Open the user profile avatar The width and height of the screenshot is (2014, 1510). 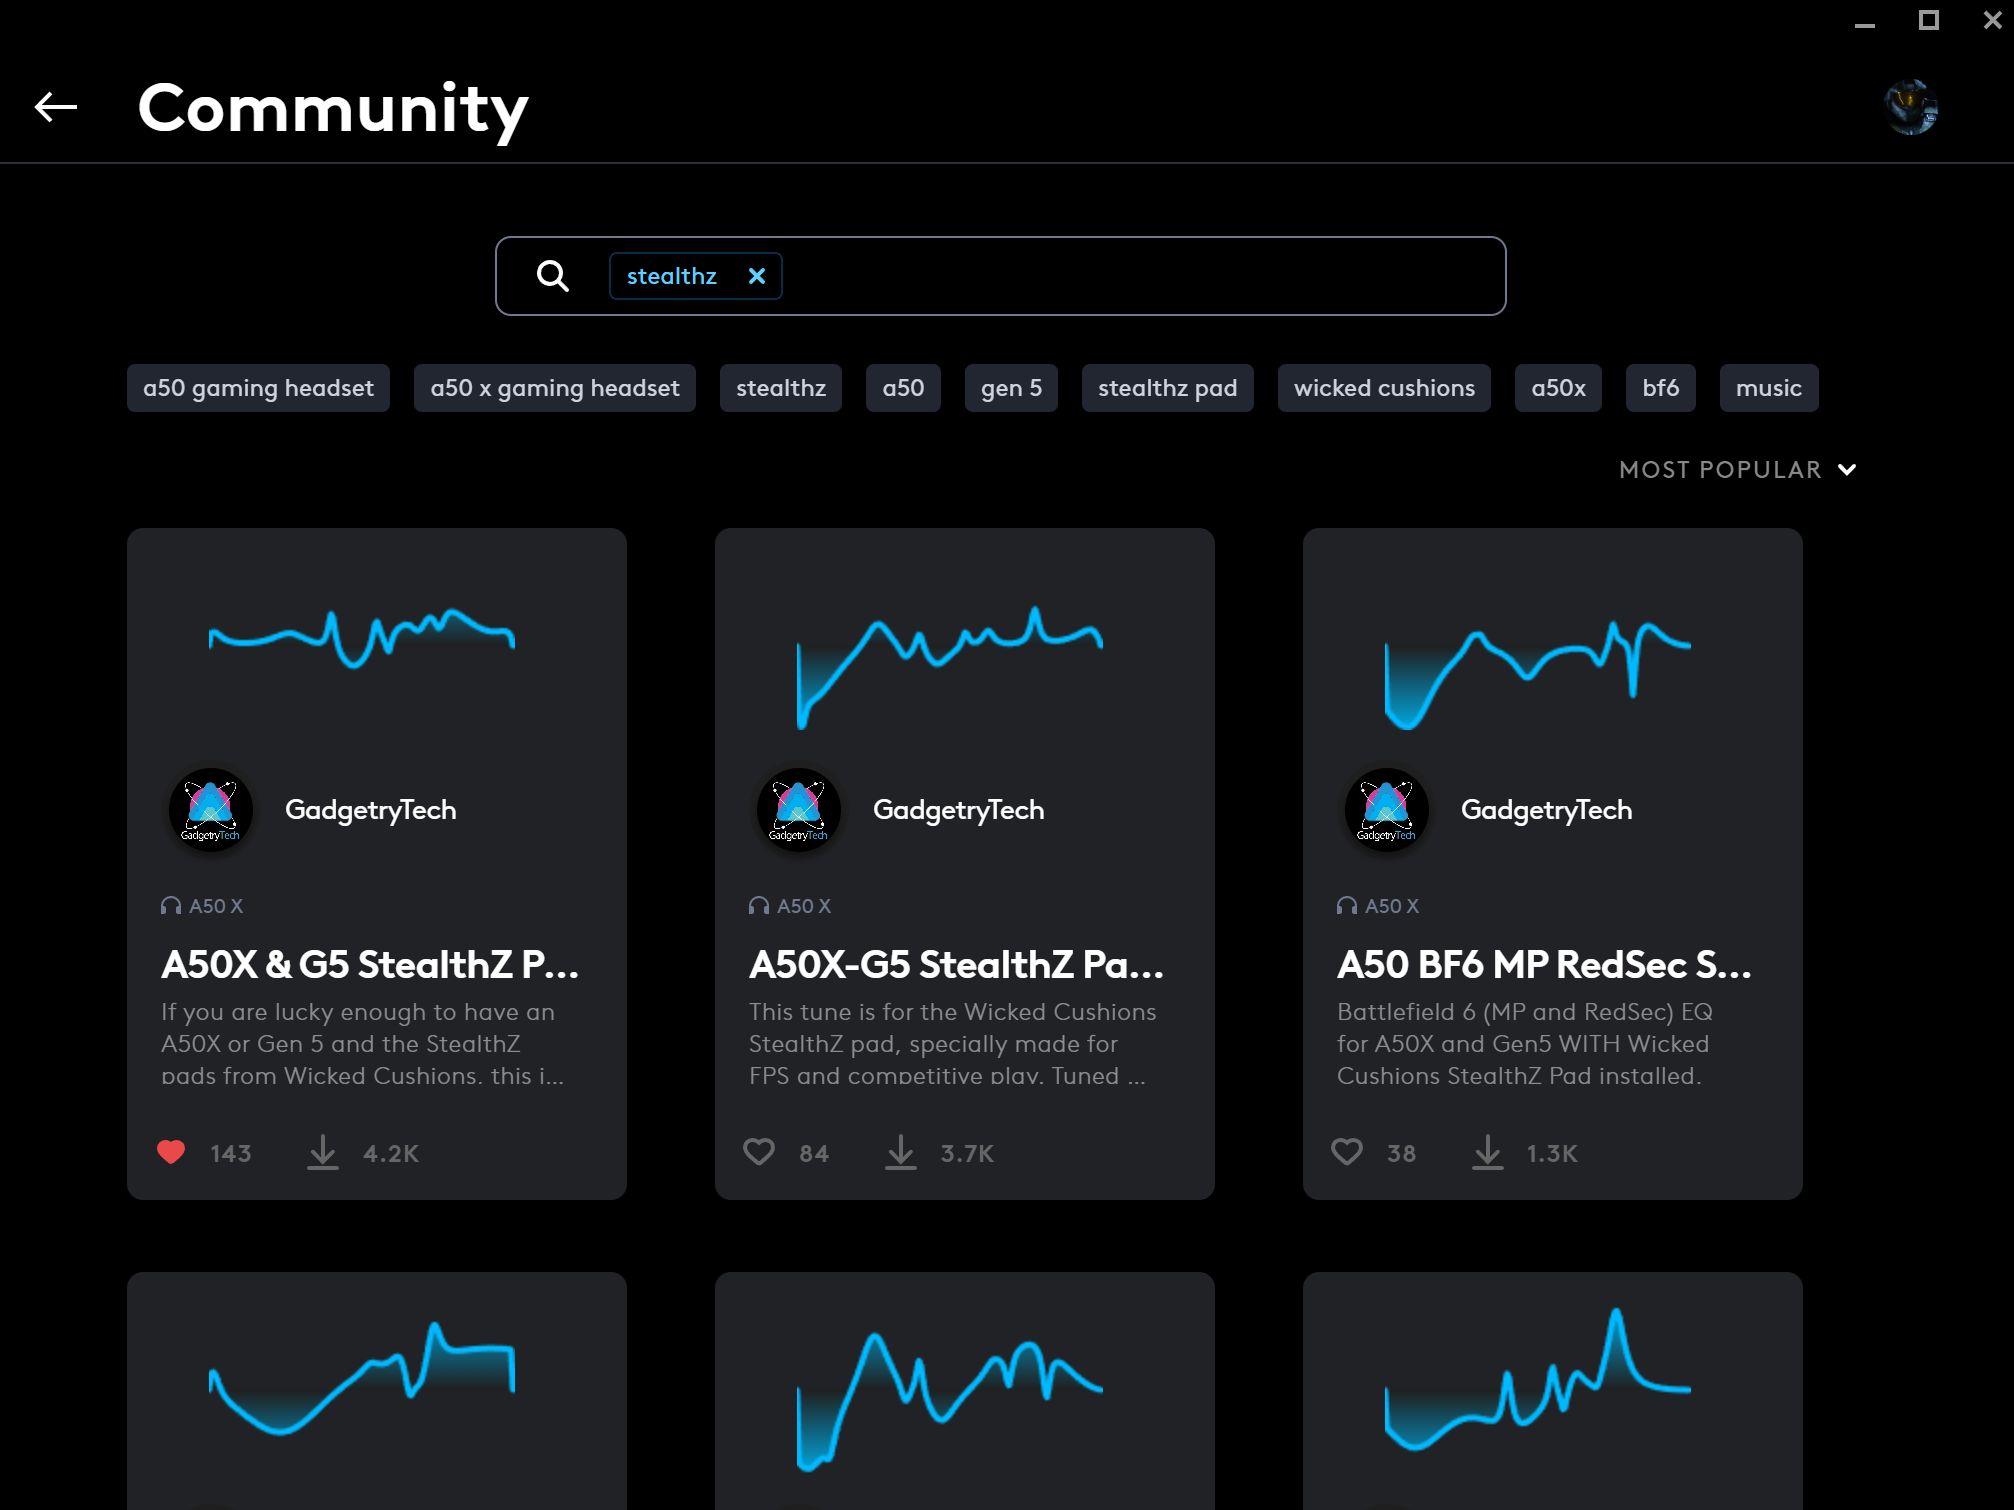(x=1911, y=107)
